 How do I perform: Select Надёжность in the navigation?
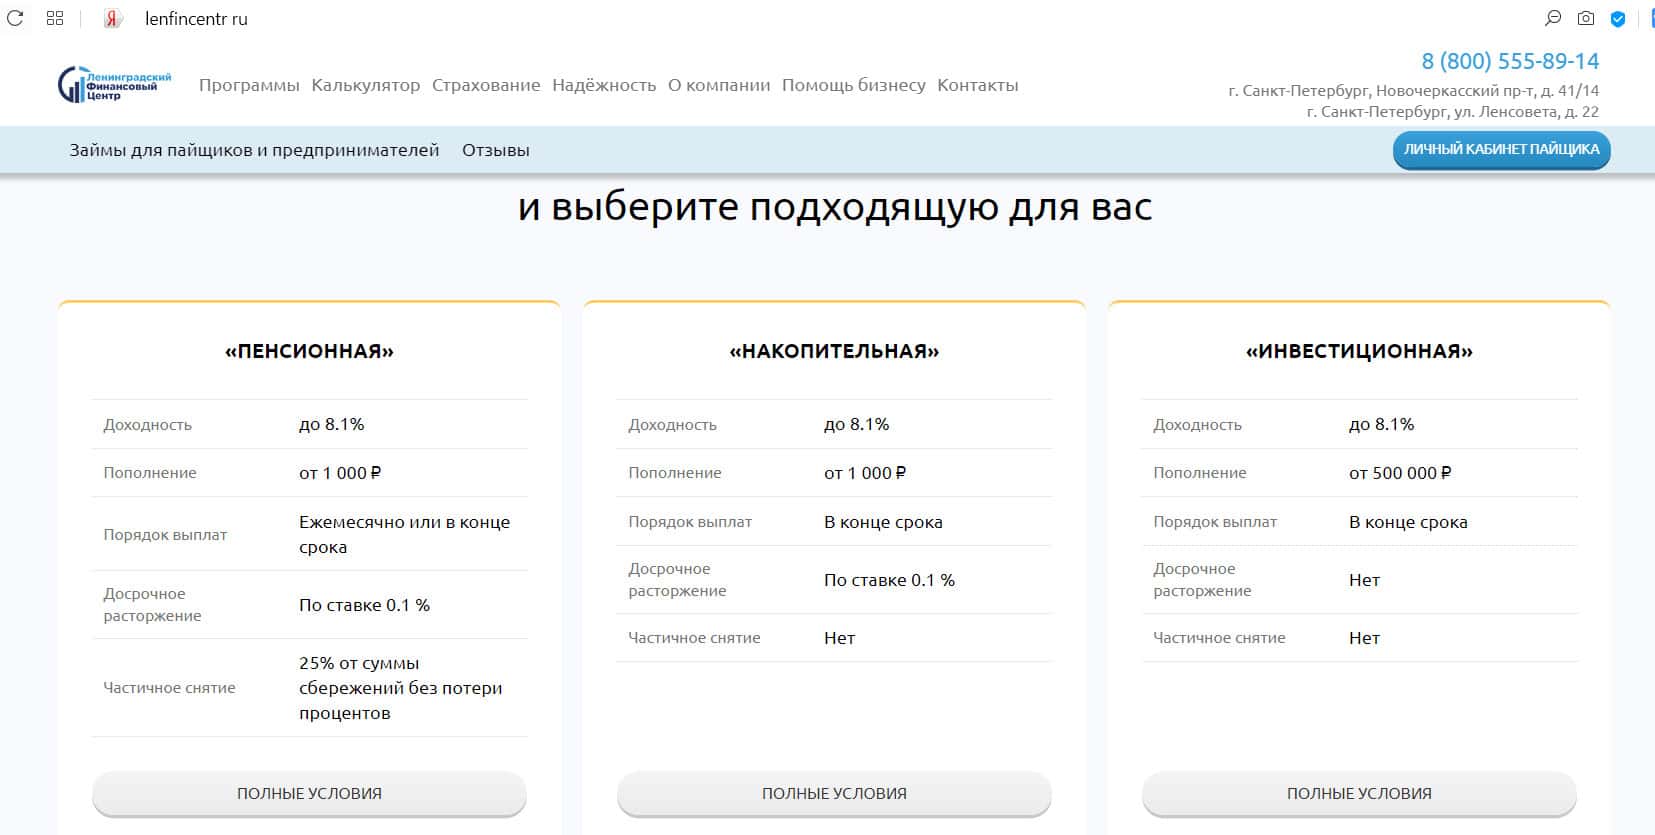click(604, 85)
